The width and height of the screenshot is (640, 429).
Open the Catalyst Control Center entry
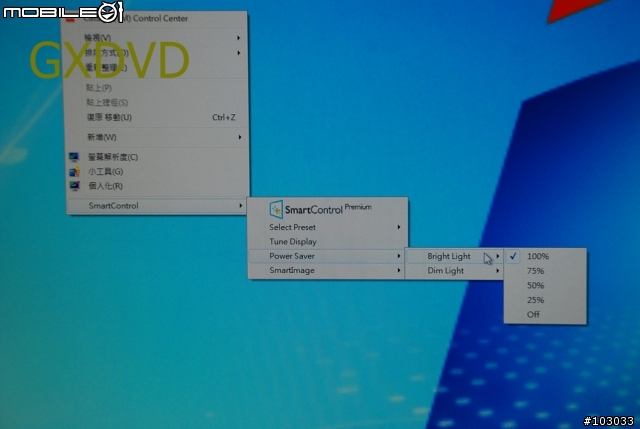tap(155, 19)
